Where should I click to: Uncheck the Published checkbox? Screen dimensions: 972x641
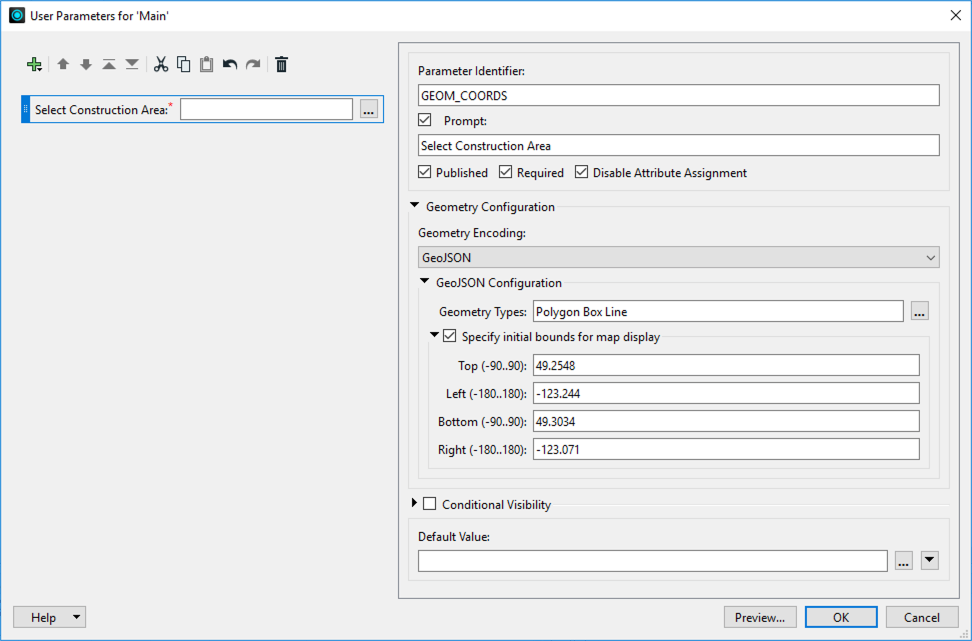425,172
